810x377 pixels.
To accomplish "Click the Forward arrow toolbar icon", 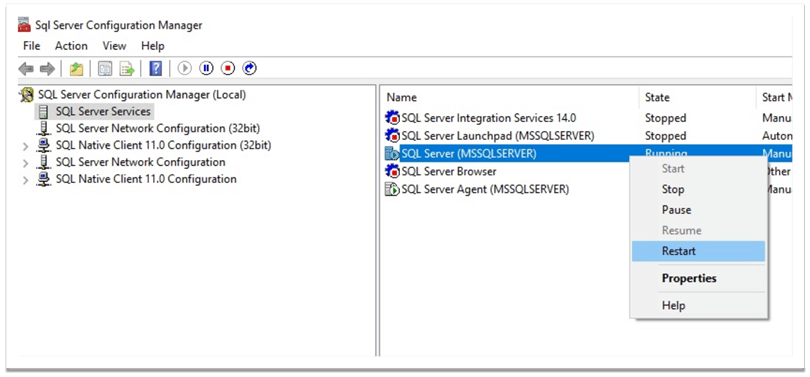I will (x=47, y=68).
